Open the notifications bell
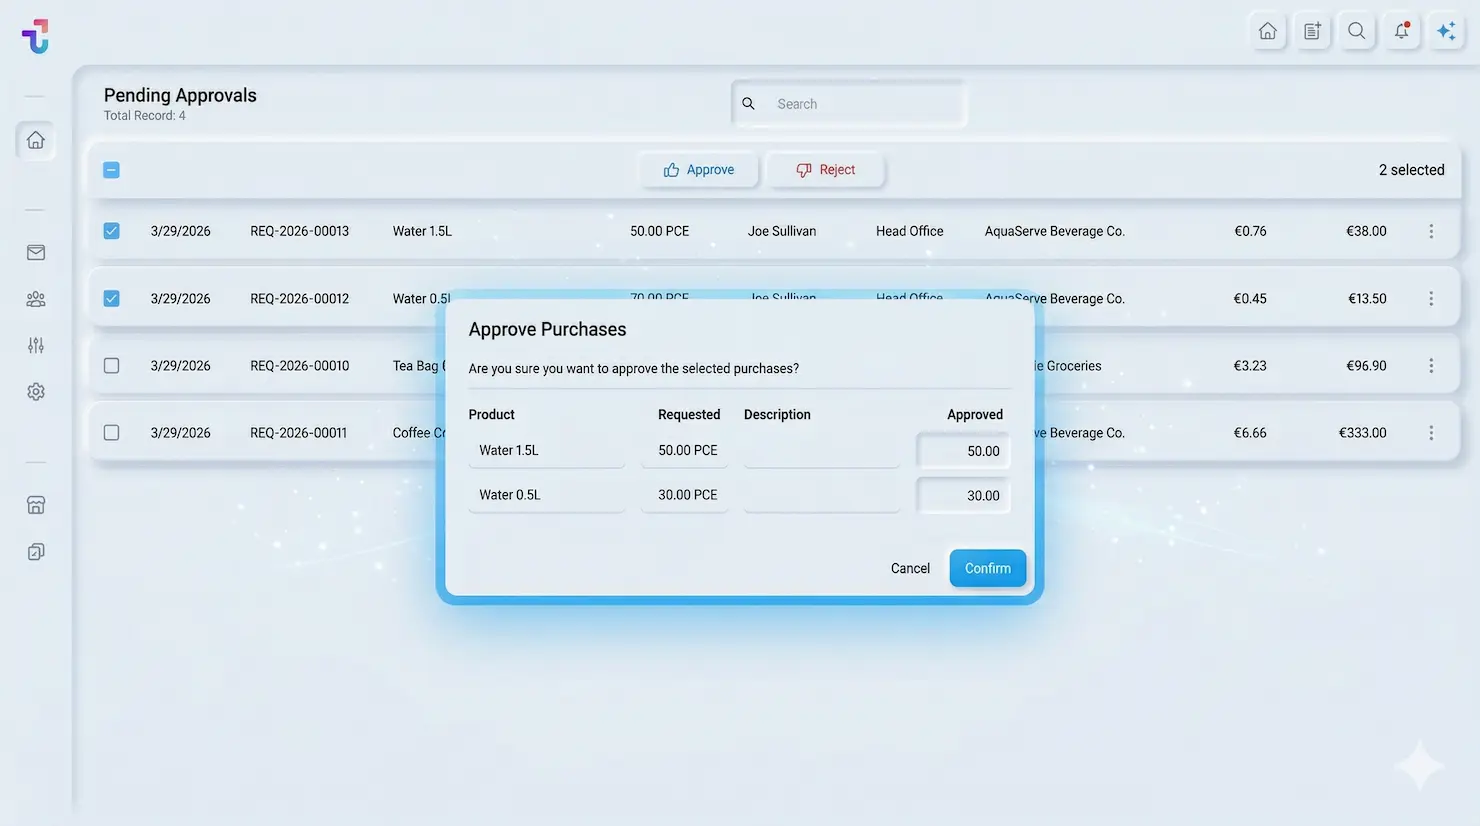Image resolution: width=1480 pixels, height=826 pixels. click(1401, 31)
